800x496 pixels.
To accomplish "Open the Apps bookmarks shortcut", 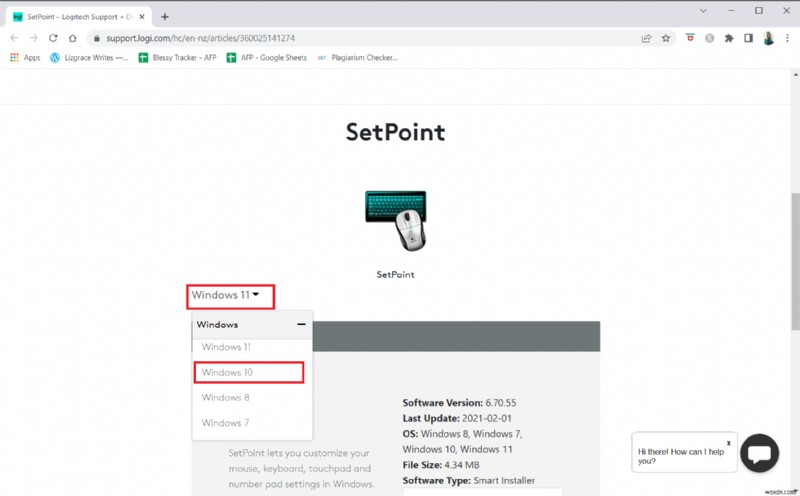I will [25, 58].
